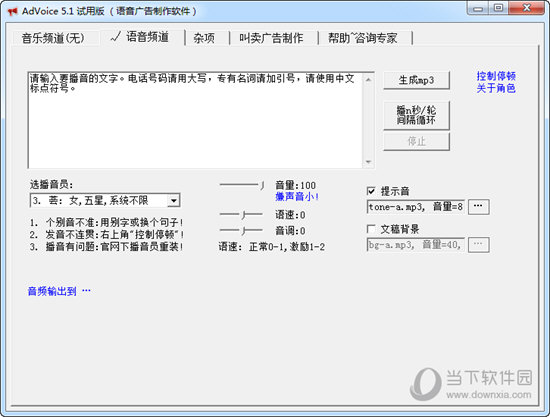
Task: Click the 选播音员: label
Action: click(51, 184)
